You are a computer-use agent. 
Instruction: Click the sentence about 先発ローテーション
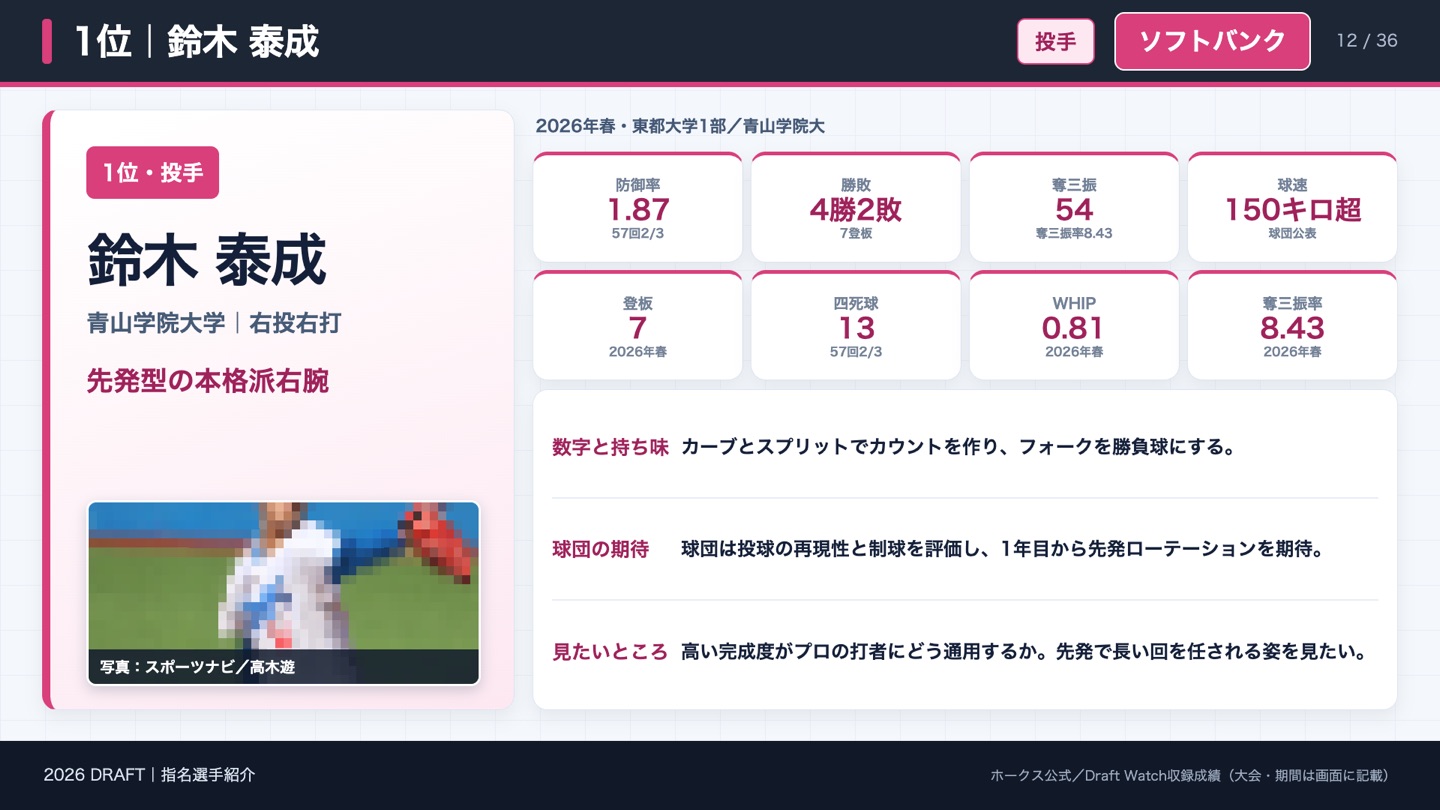click(1003, 549)
